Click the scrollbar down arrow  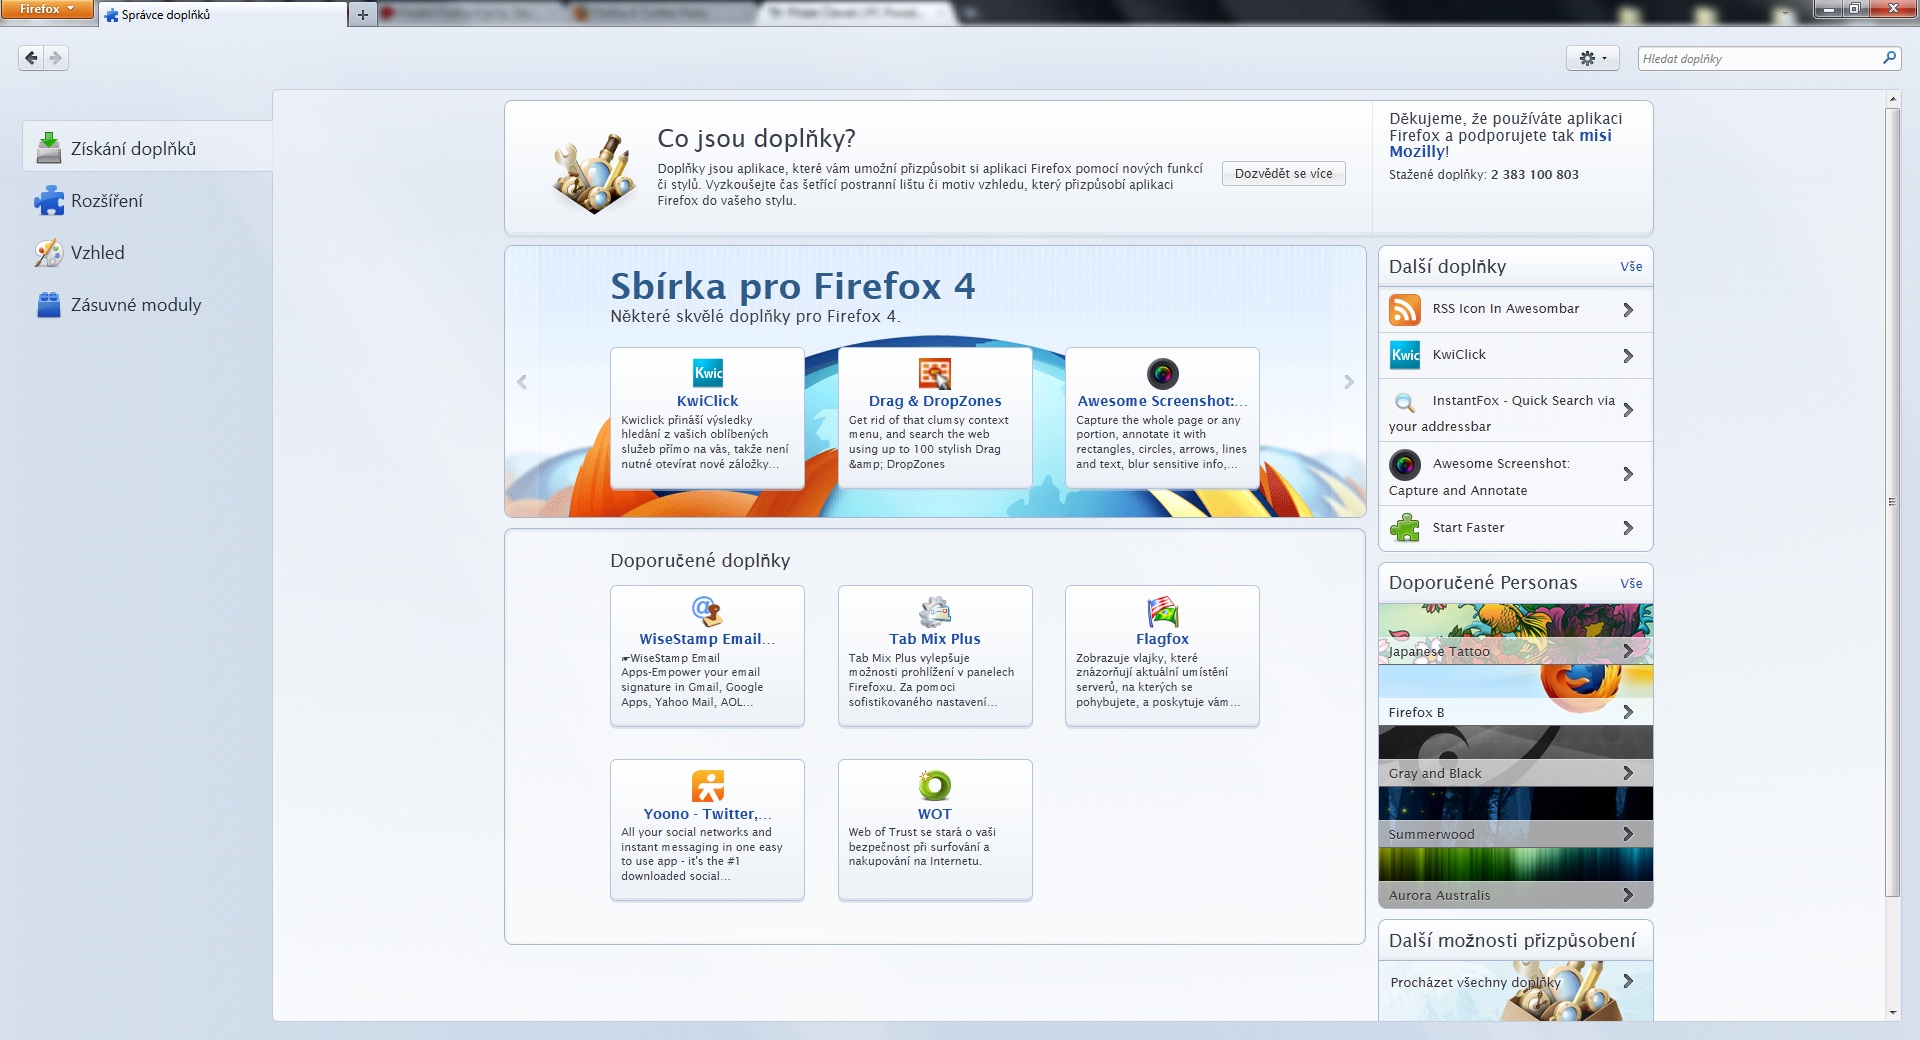click(1891, 1013)
